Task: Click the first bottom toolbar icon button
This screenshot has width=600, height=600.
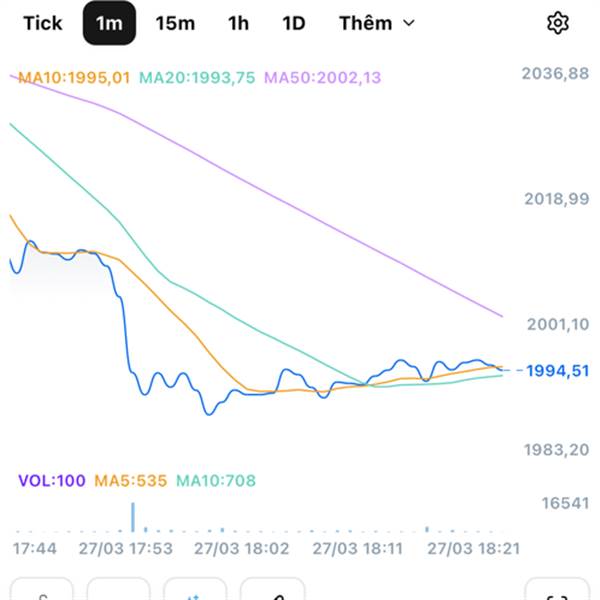Action: [42, 590]
